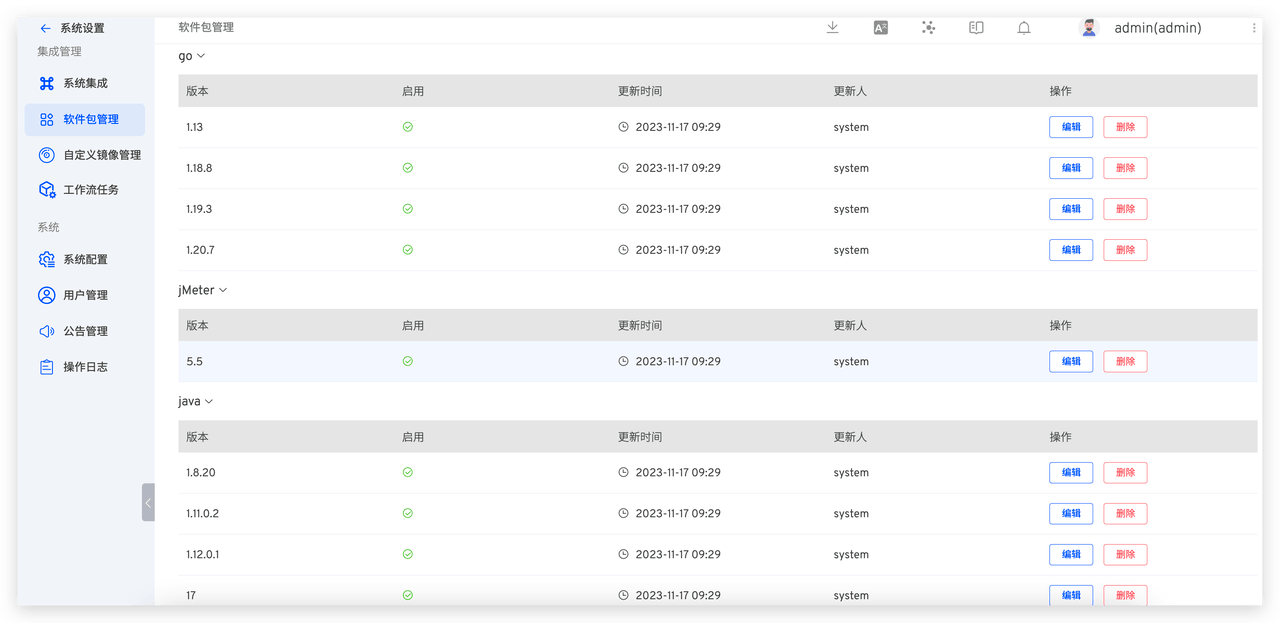This screenshot has height=623, width=1280.
Task: Go to 用户管理 in the sidebar
Action: pyautogui.click(x=85, y=295)
